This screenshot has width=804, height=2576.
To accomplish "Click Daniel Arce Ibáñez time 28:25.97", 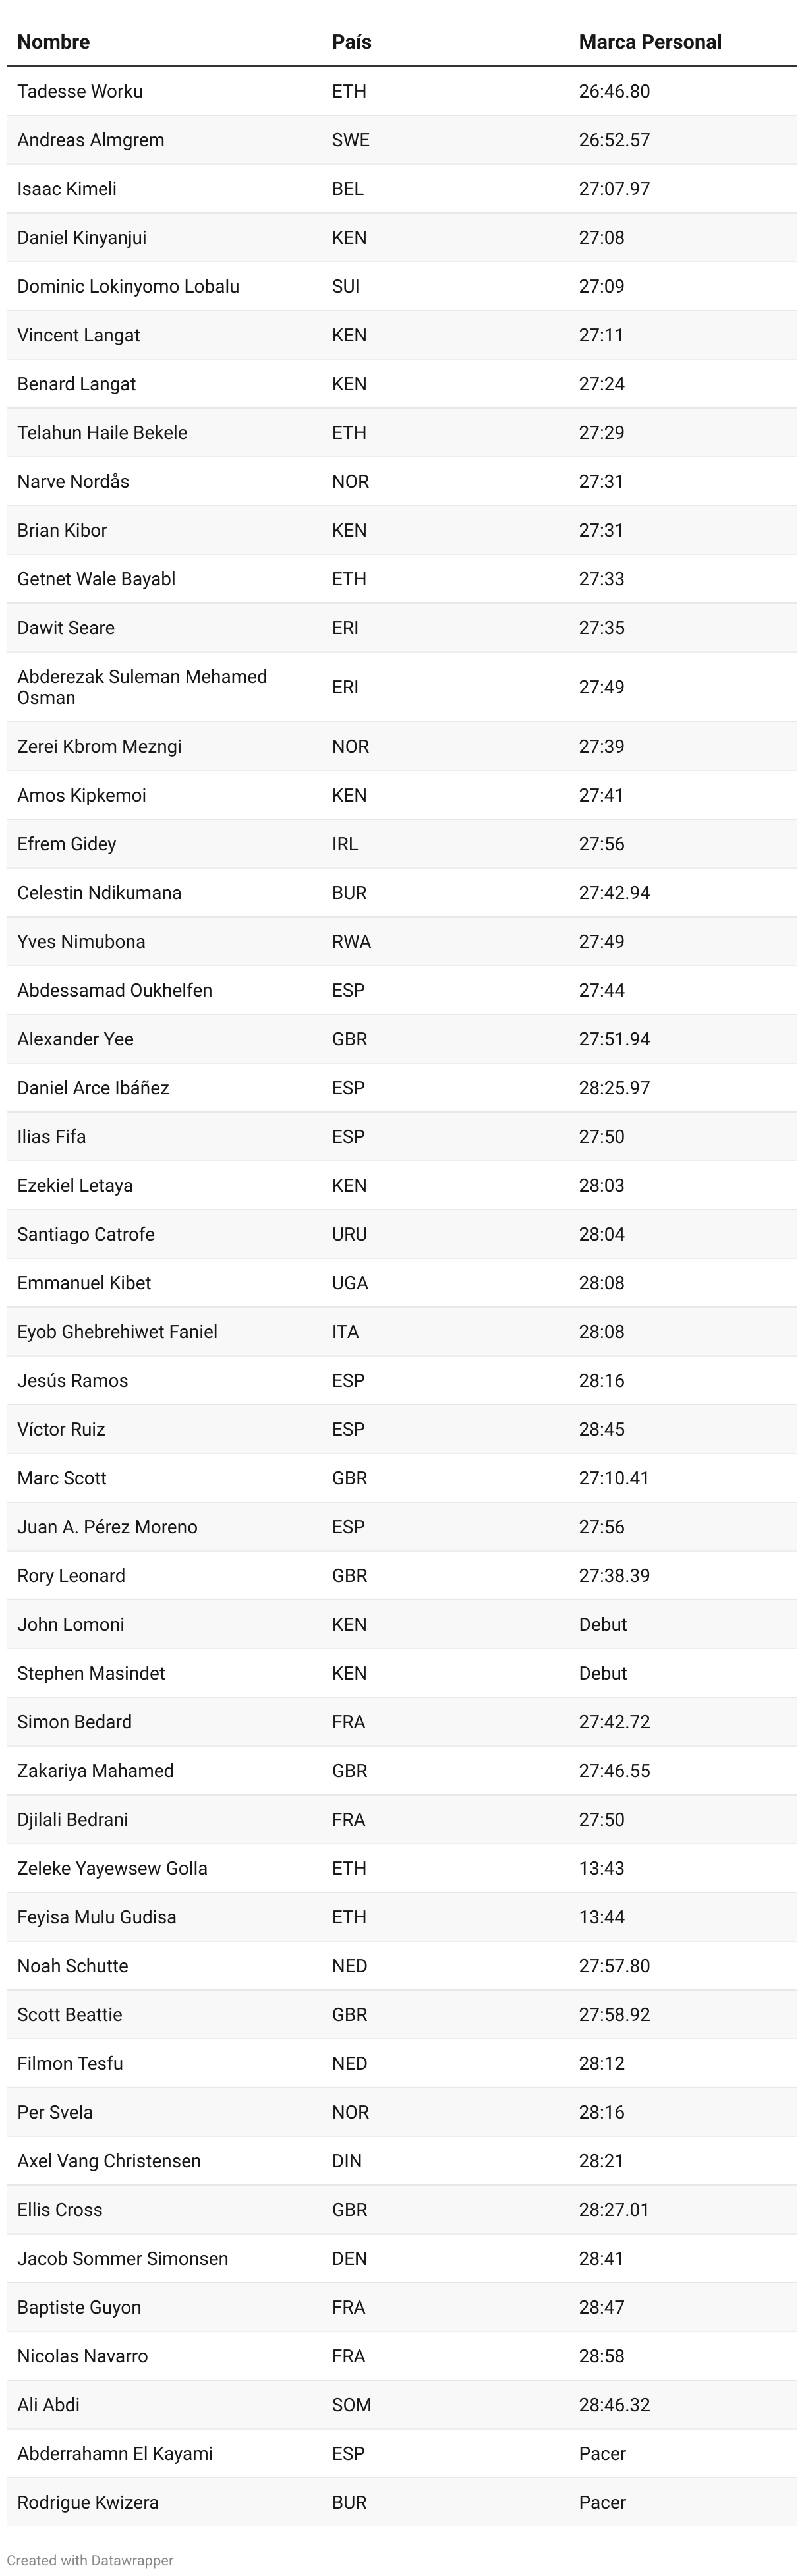I will click(614, 1088).
